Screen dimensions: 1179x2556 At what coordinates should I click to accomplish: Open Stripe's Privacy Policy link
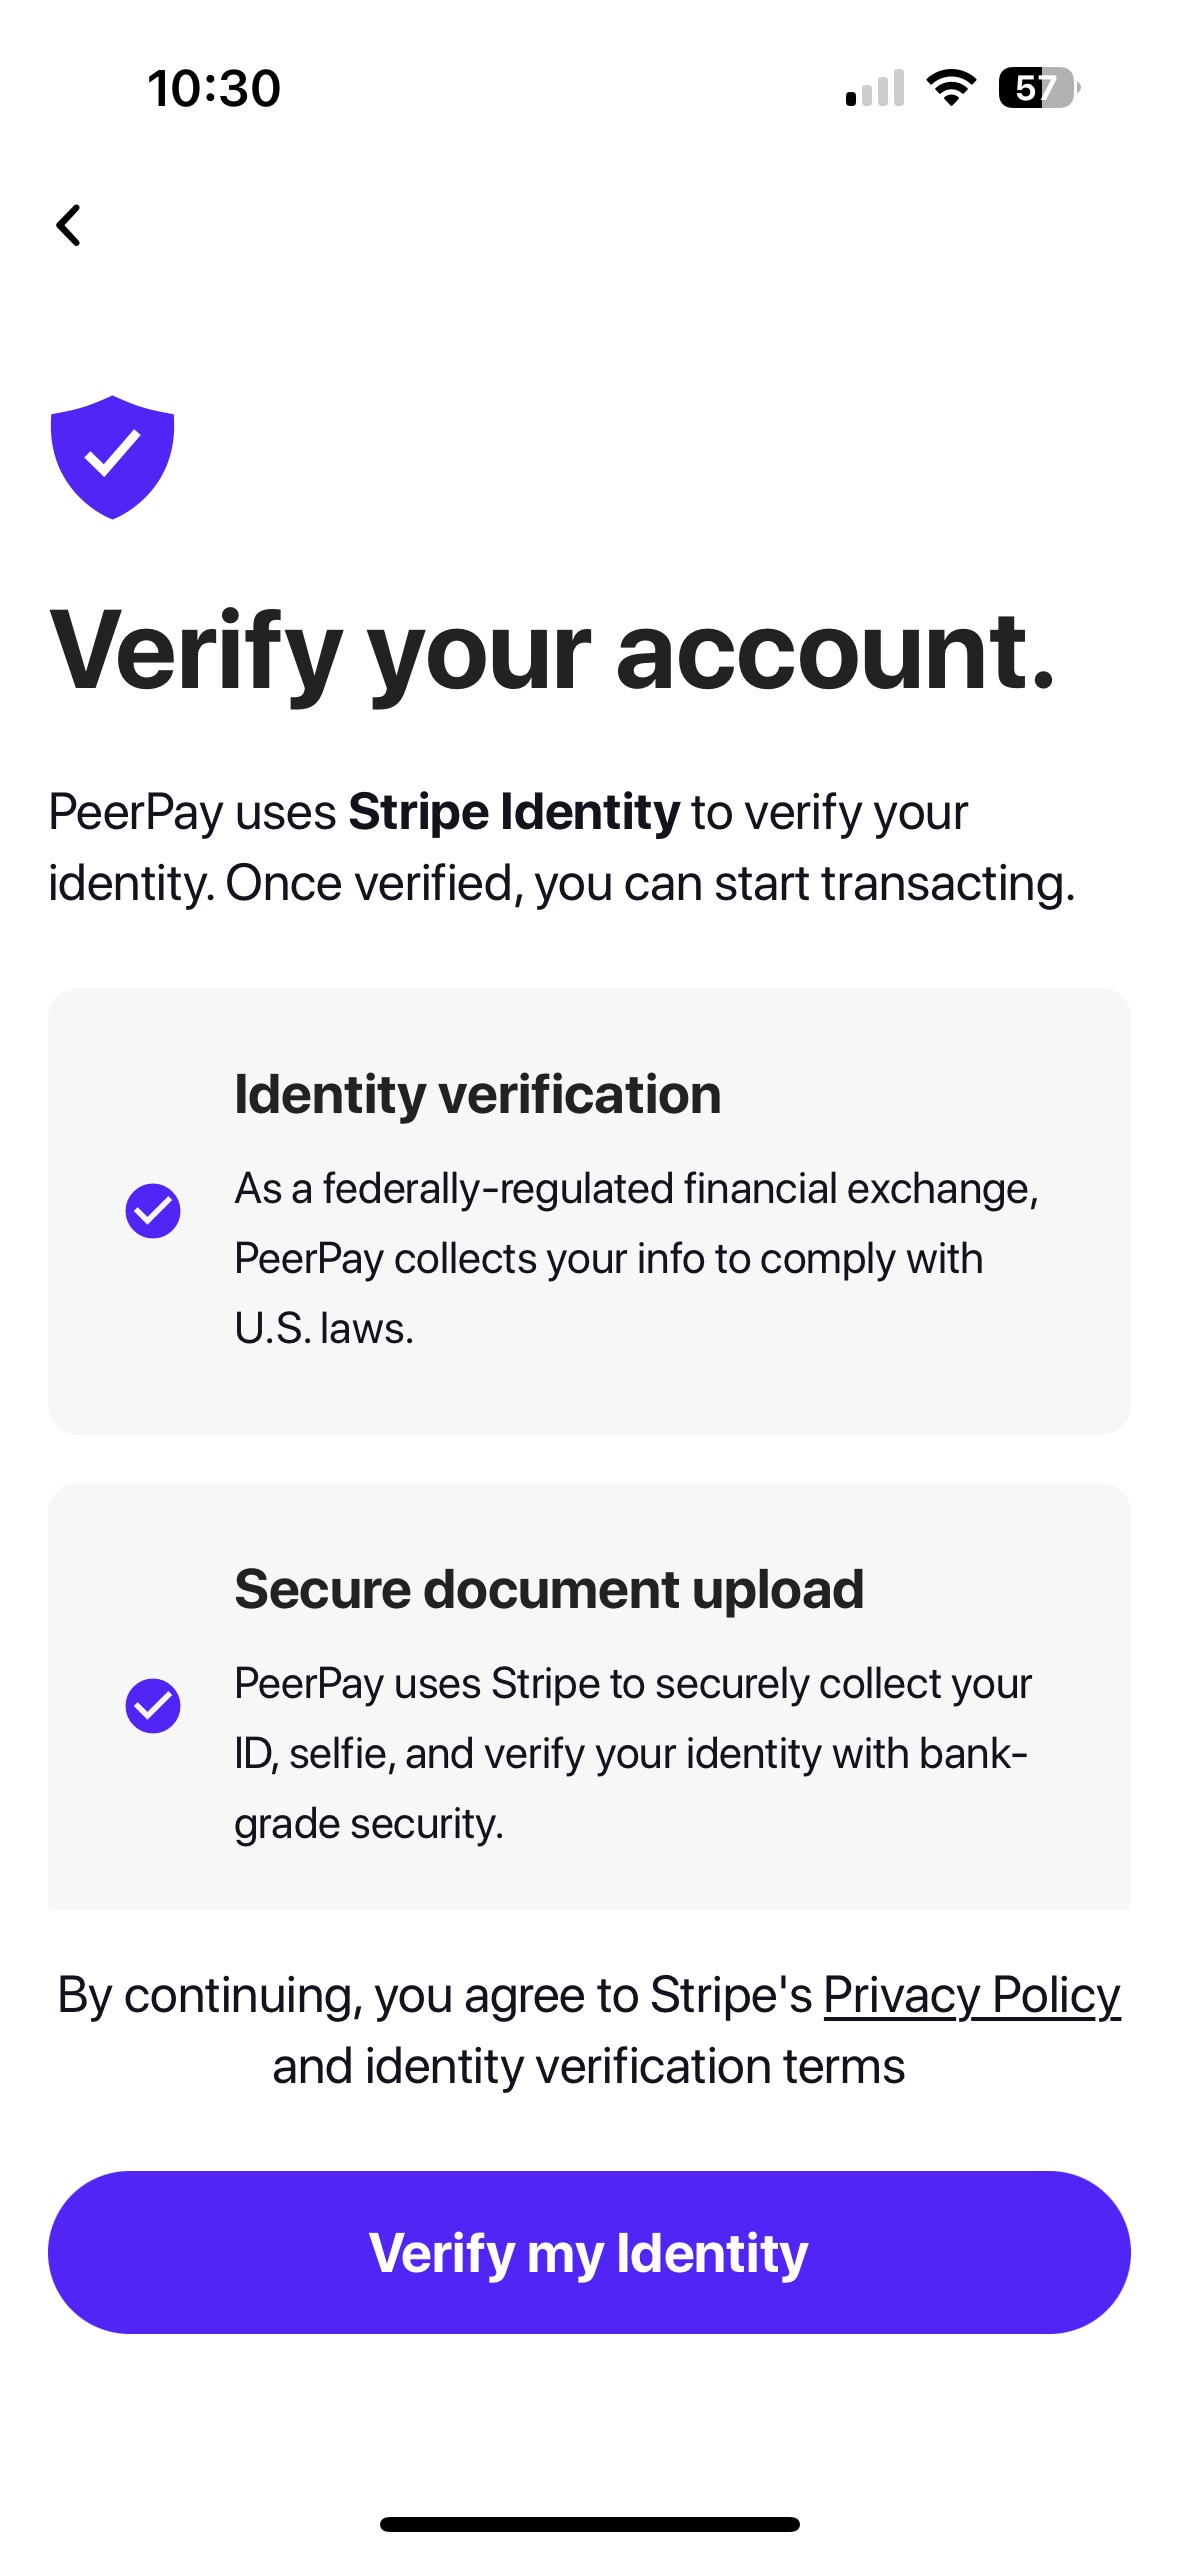(x=971, y=1994)
